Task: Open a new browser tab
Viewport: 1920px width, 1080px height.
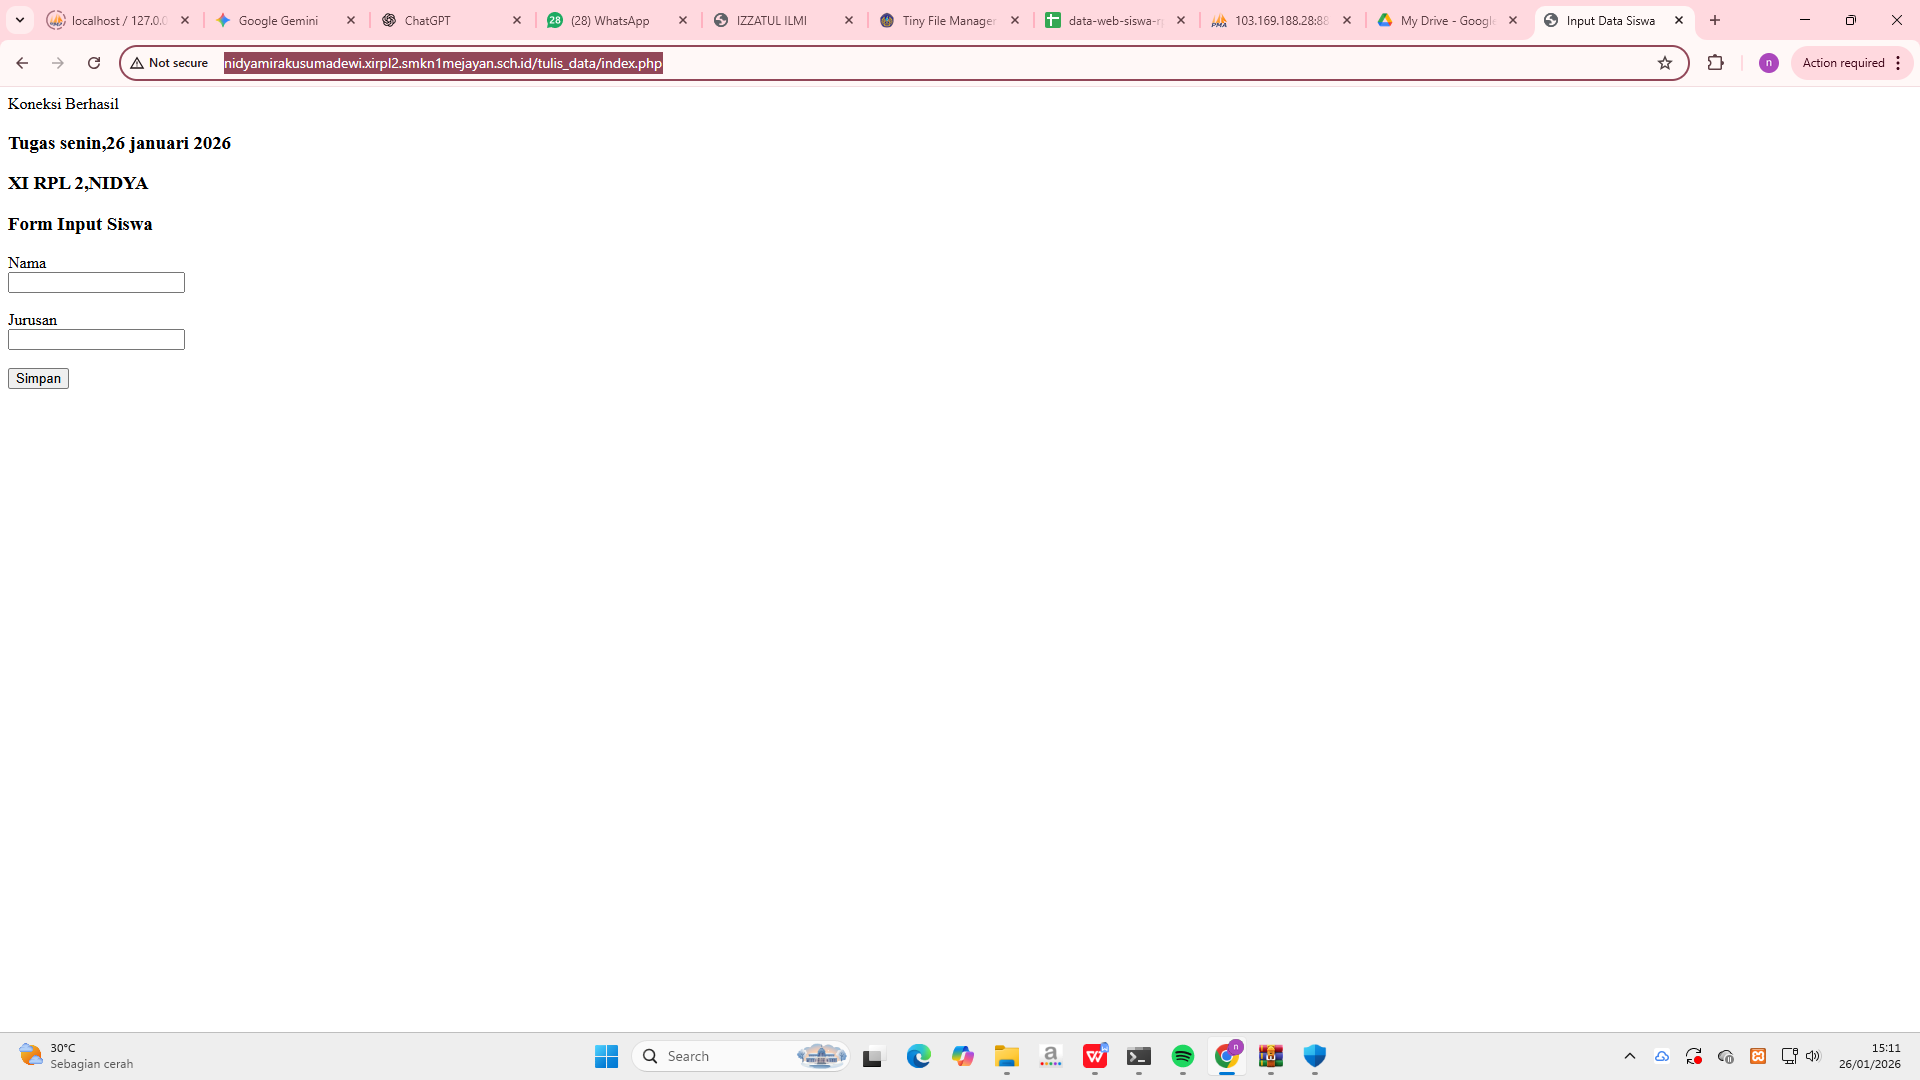Action: pyautogui.click(x=1715, y=20)
